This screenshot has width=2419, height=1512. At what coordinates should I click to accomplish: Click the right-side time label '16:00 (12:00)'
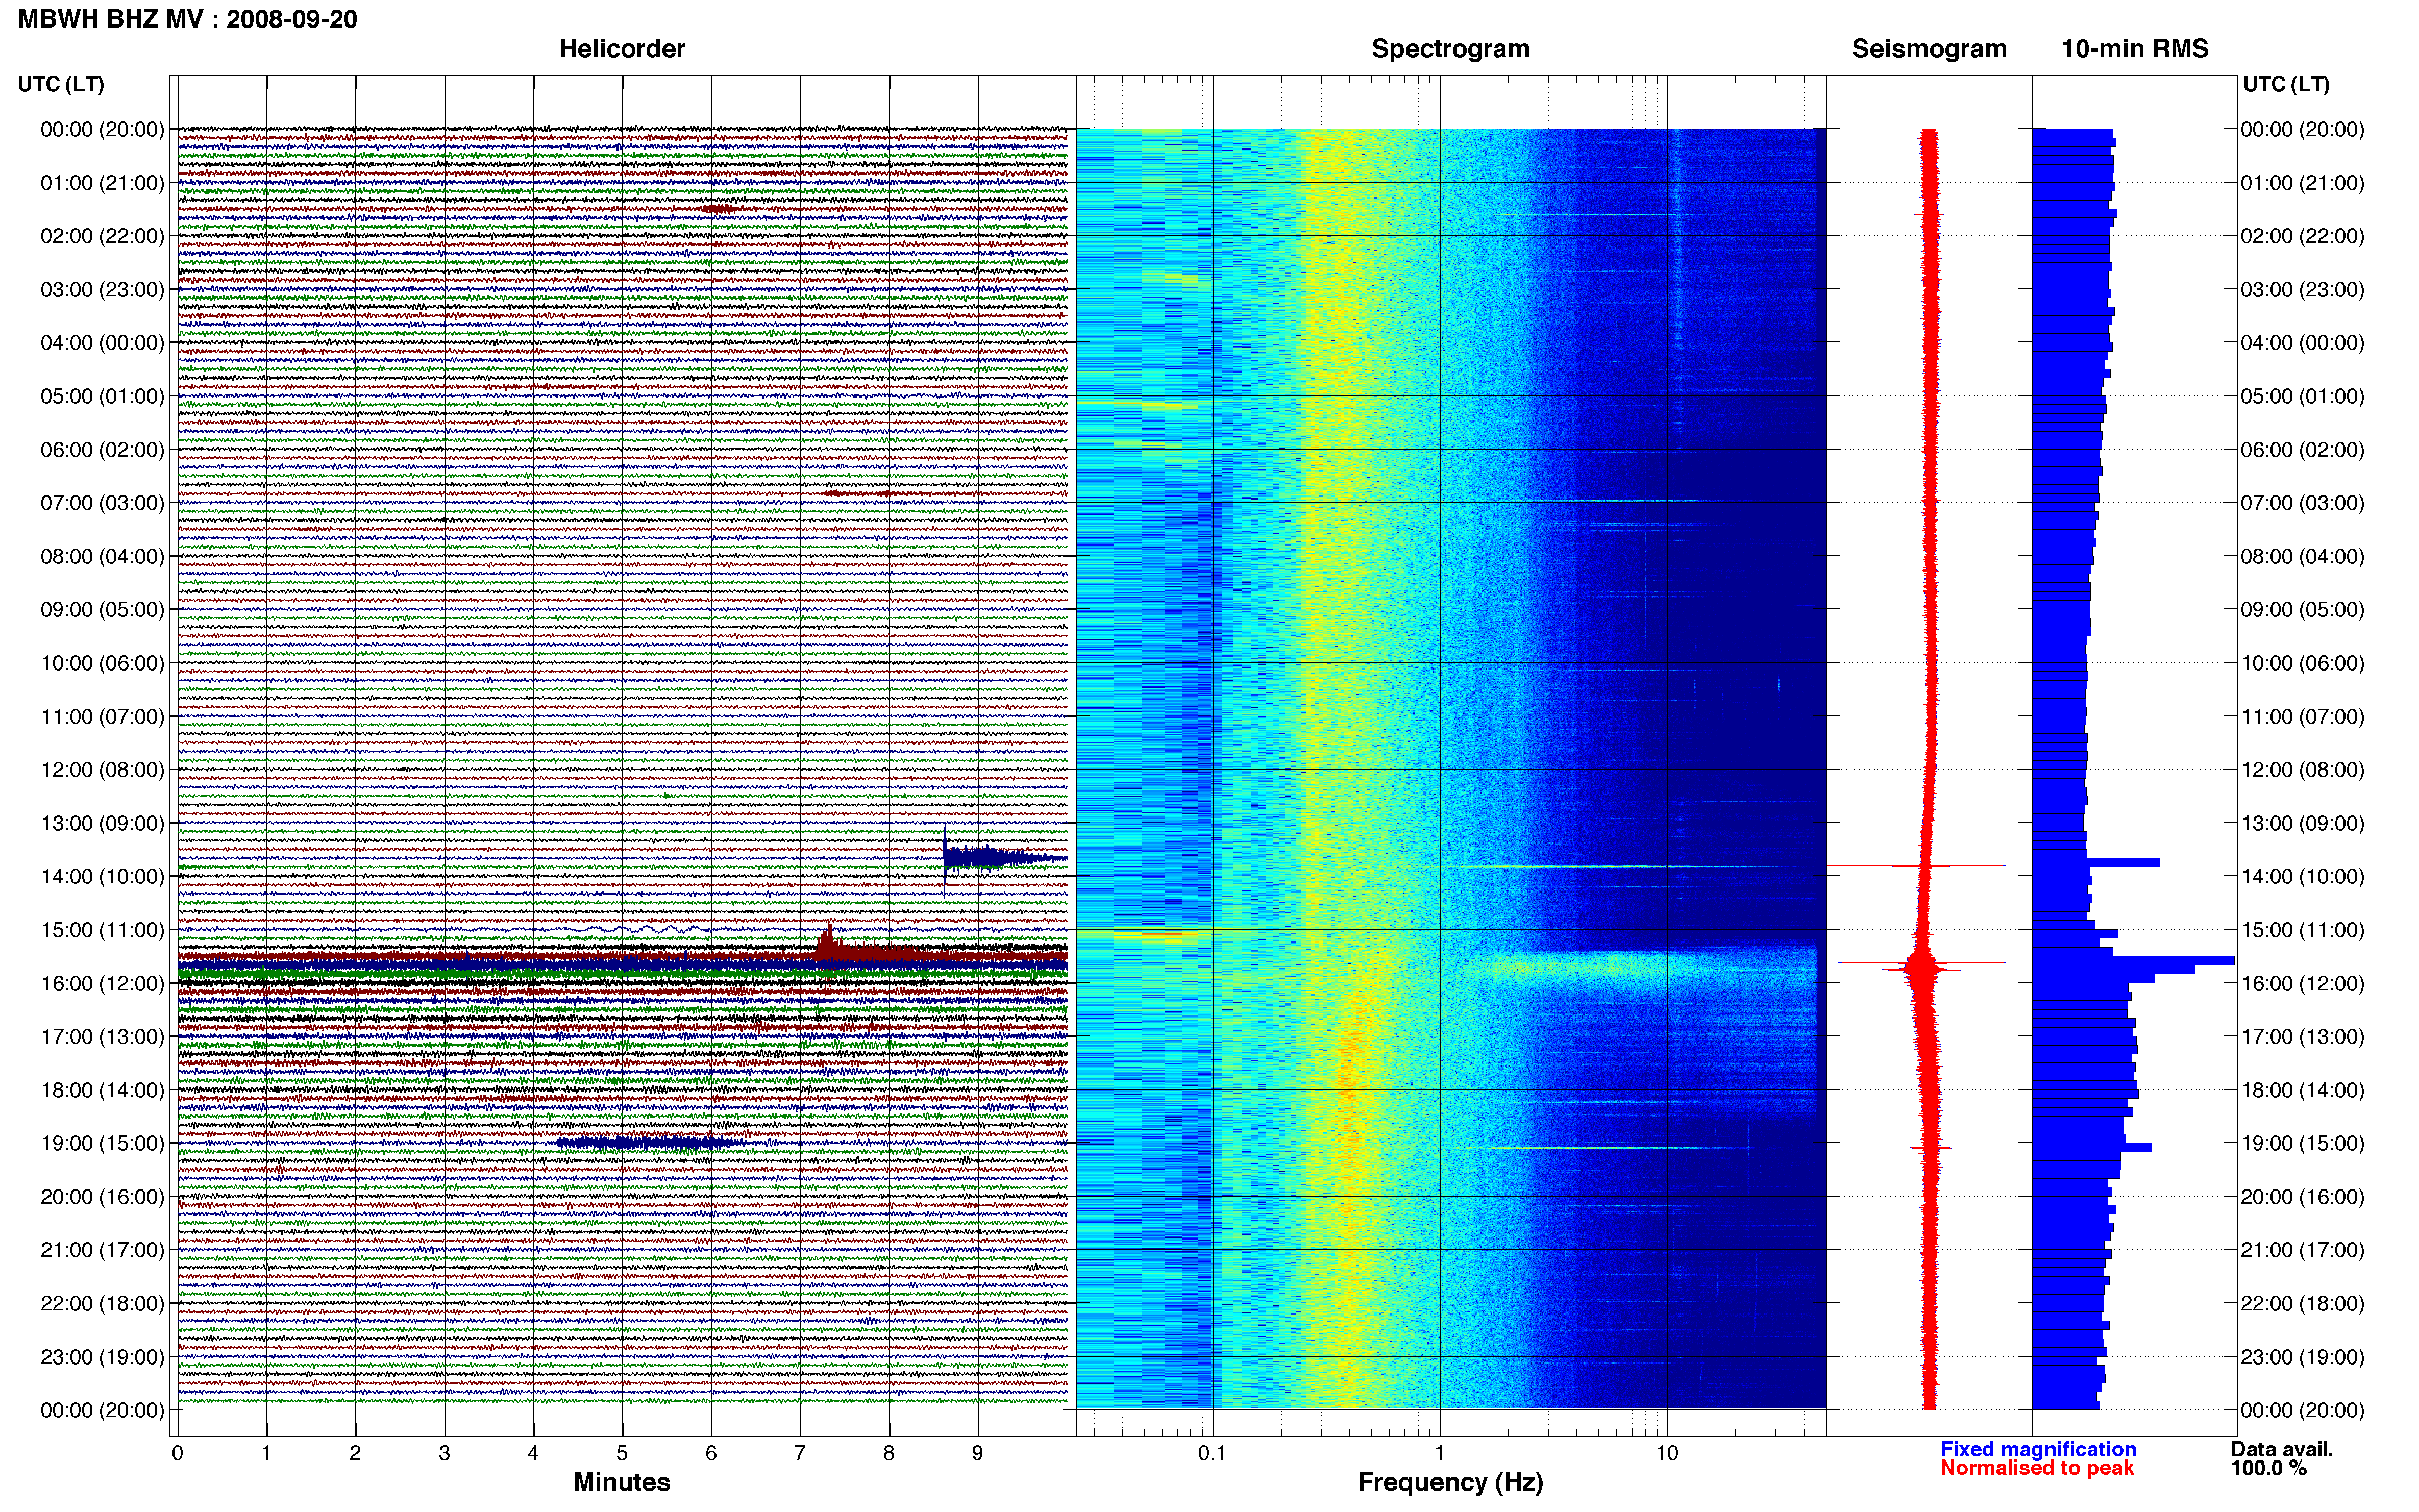(x=2302, y=983)
